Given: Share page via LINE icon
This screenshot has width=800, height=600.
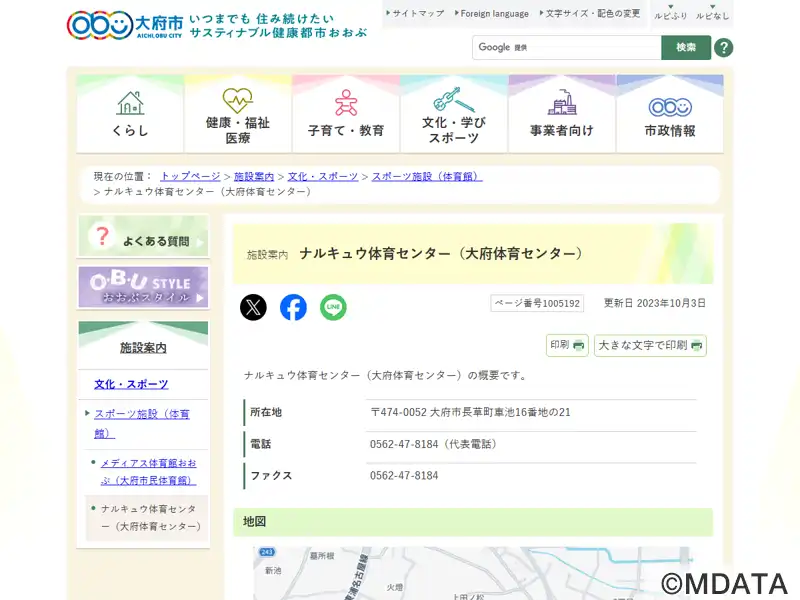Looking at the screenshot, I should point(333,307).
